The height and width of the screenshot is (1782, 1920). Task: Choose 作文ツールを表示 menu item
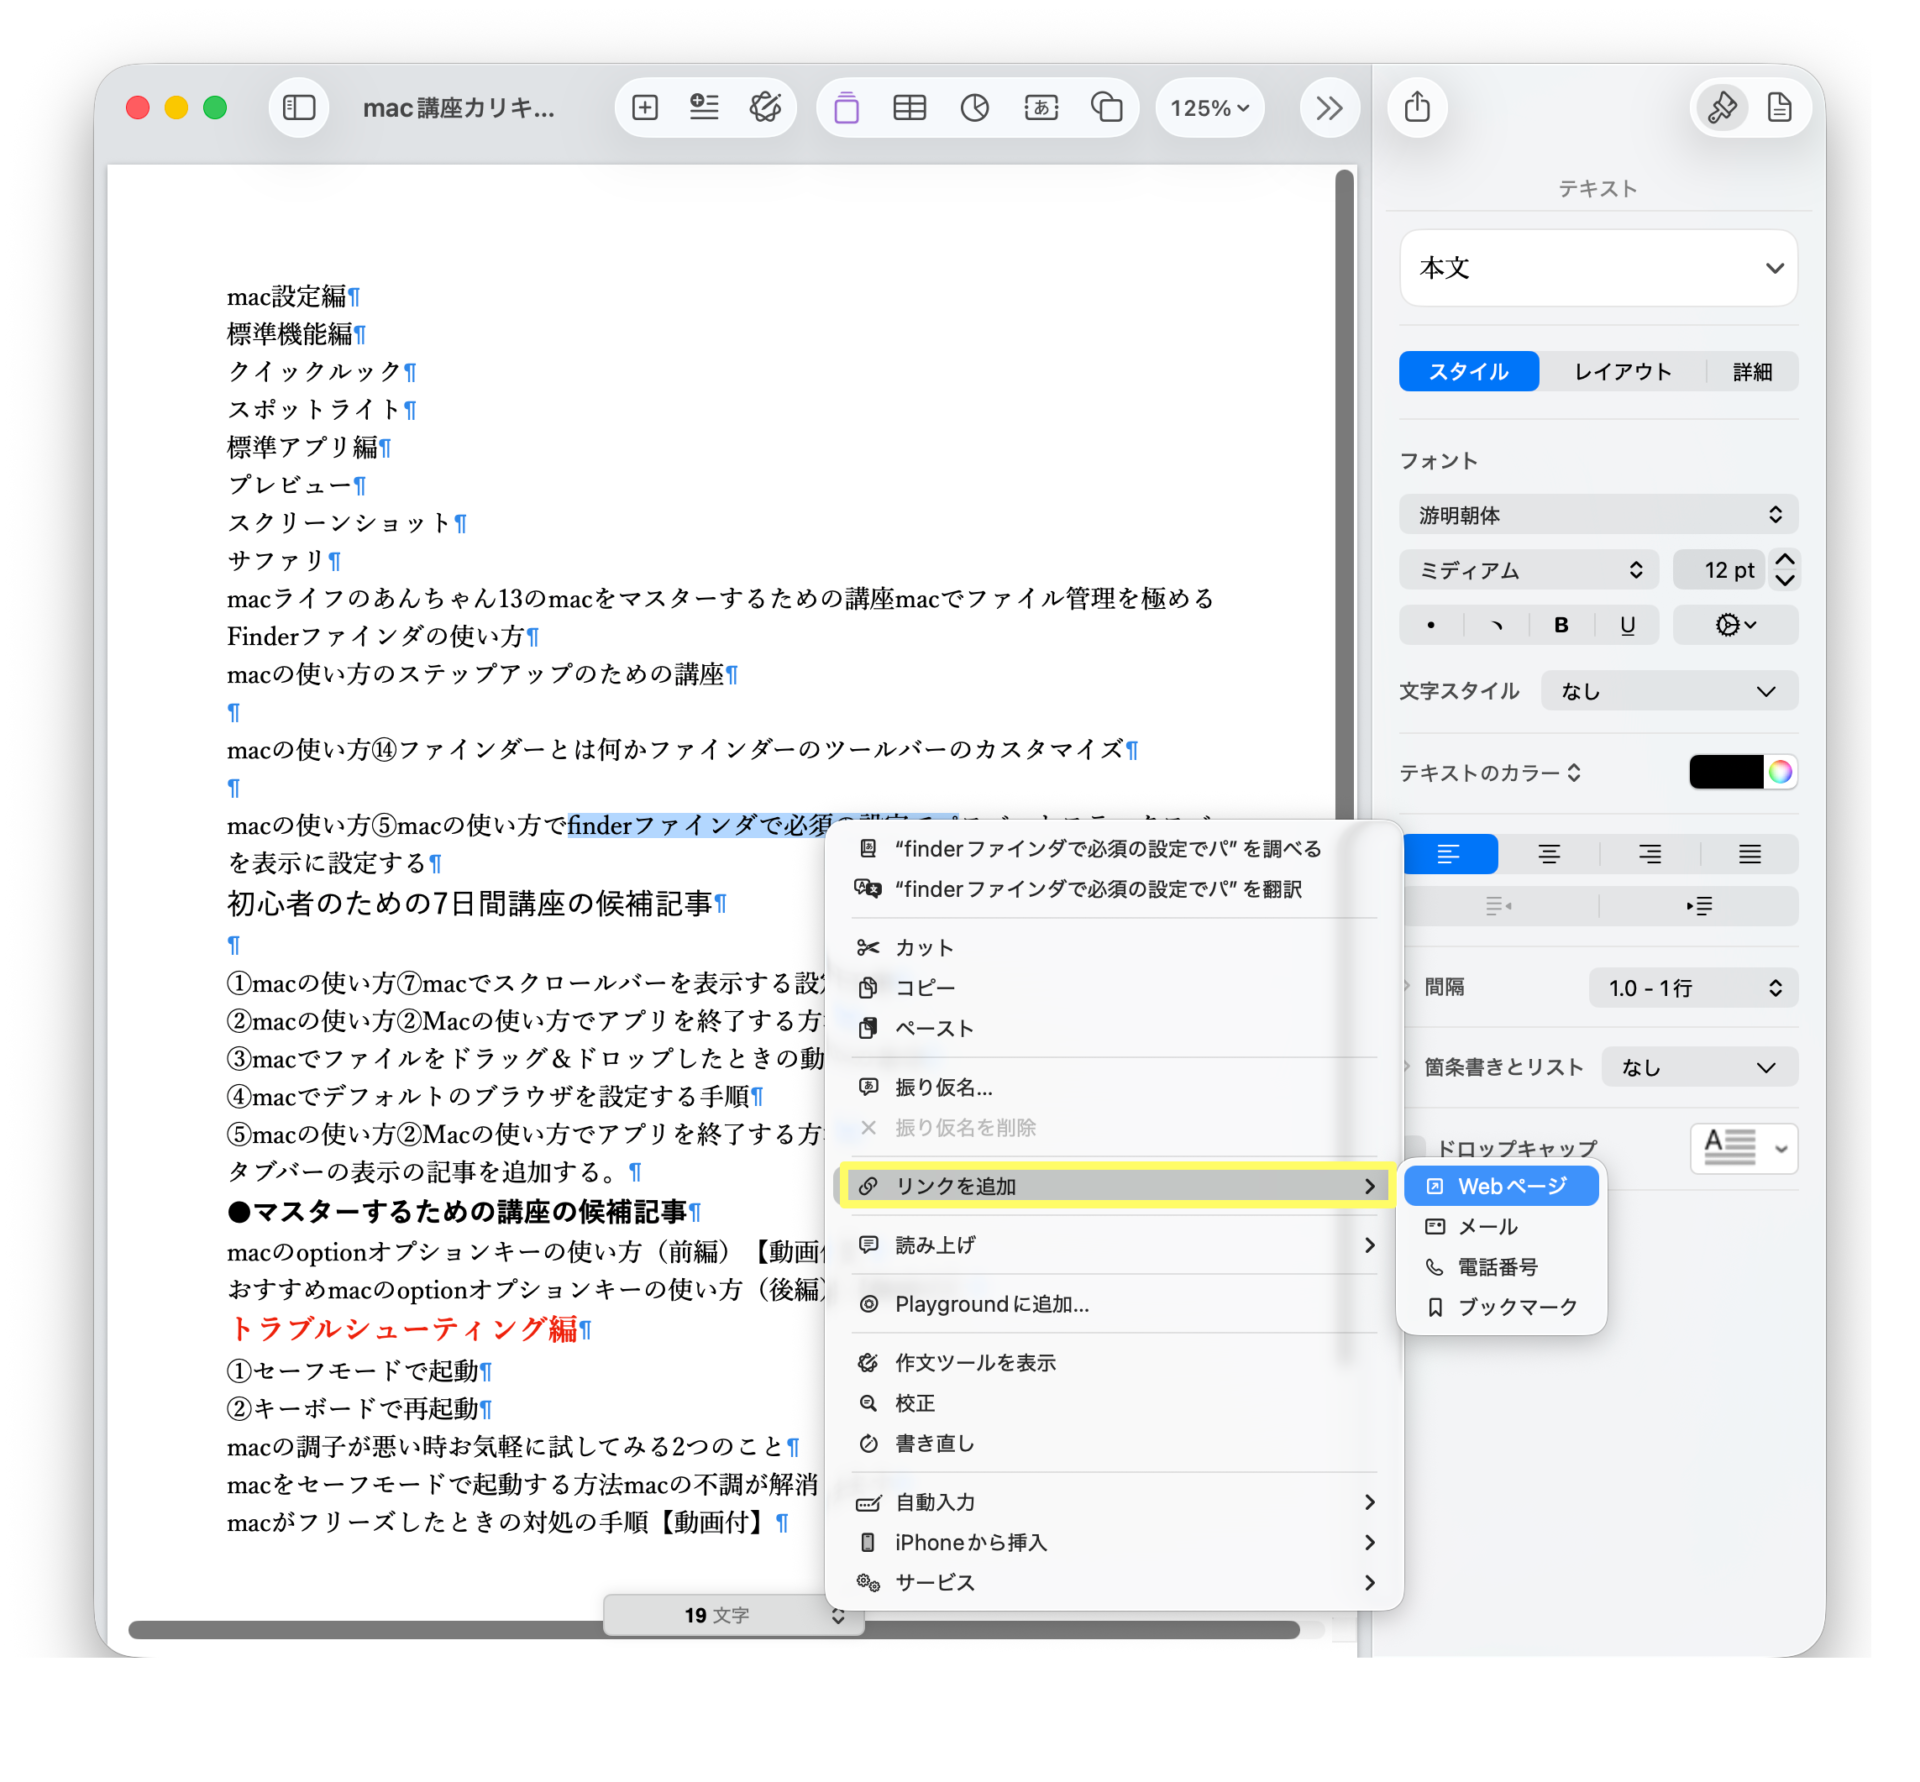click(1114, 1363)
